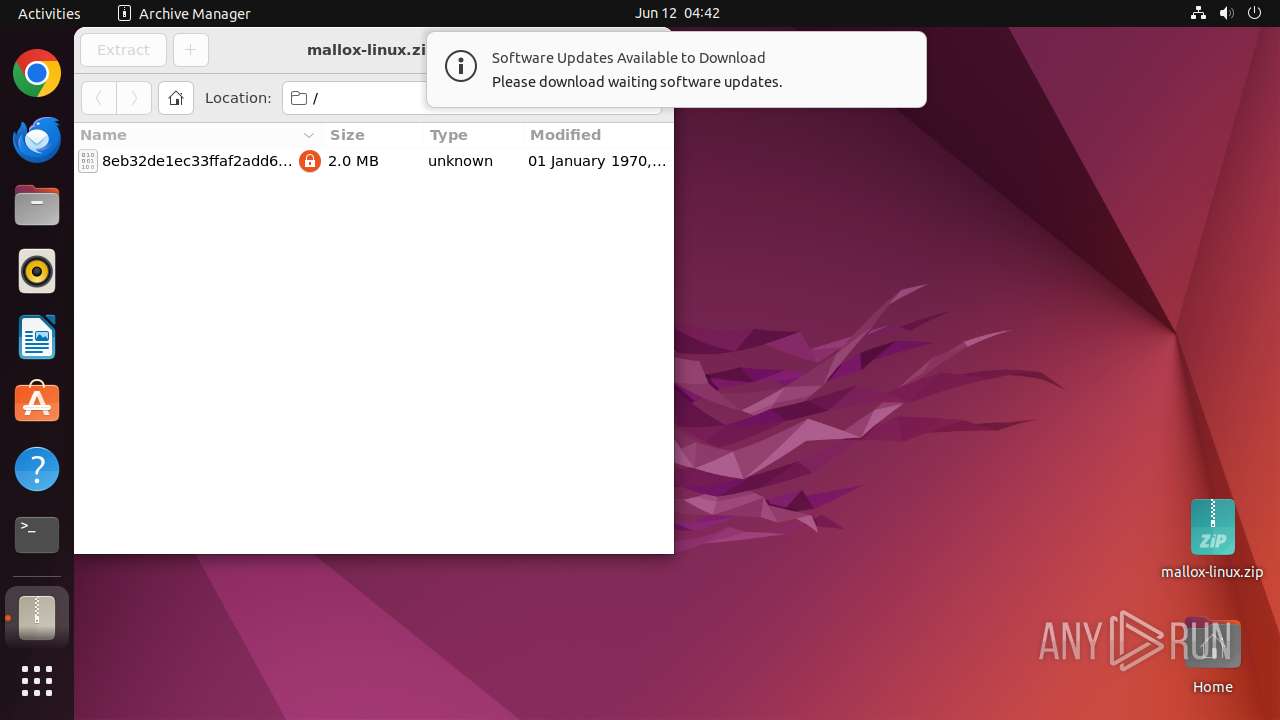The image size is (1280, 720).
Task: Click the binary file icon in row
Action: coord(88,161)
